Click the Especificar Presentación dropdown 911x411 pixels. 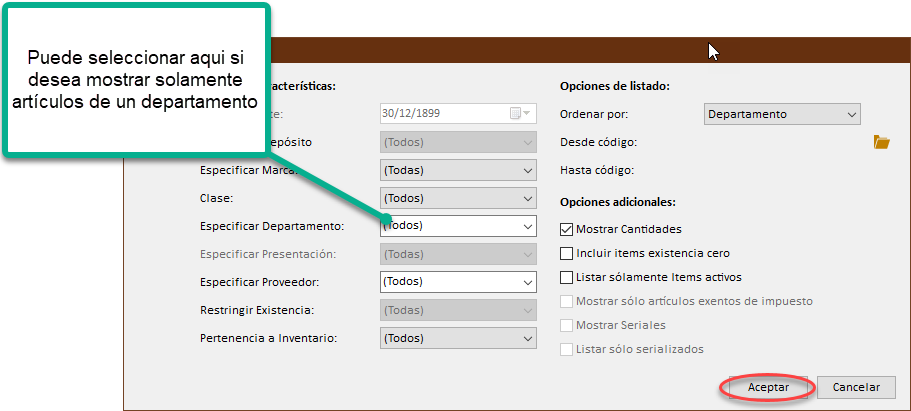pos(459,254)
